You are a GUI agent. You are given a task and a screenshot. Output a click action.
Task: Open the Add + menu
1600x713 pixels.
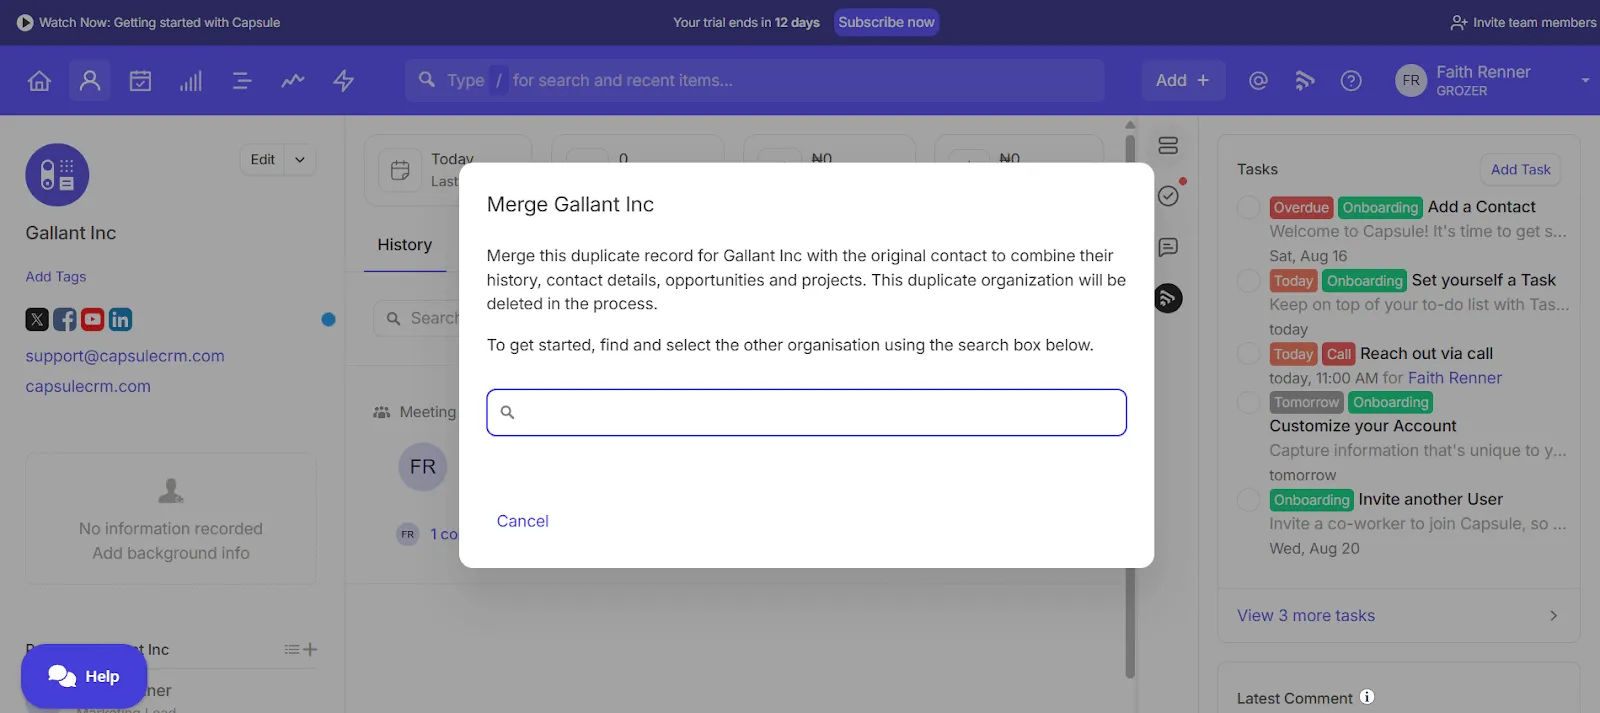1182,81
